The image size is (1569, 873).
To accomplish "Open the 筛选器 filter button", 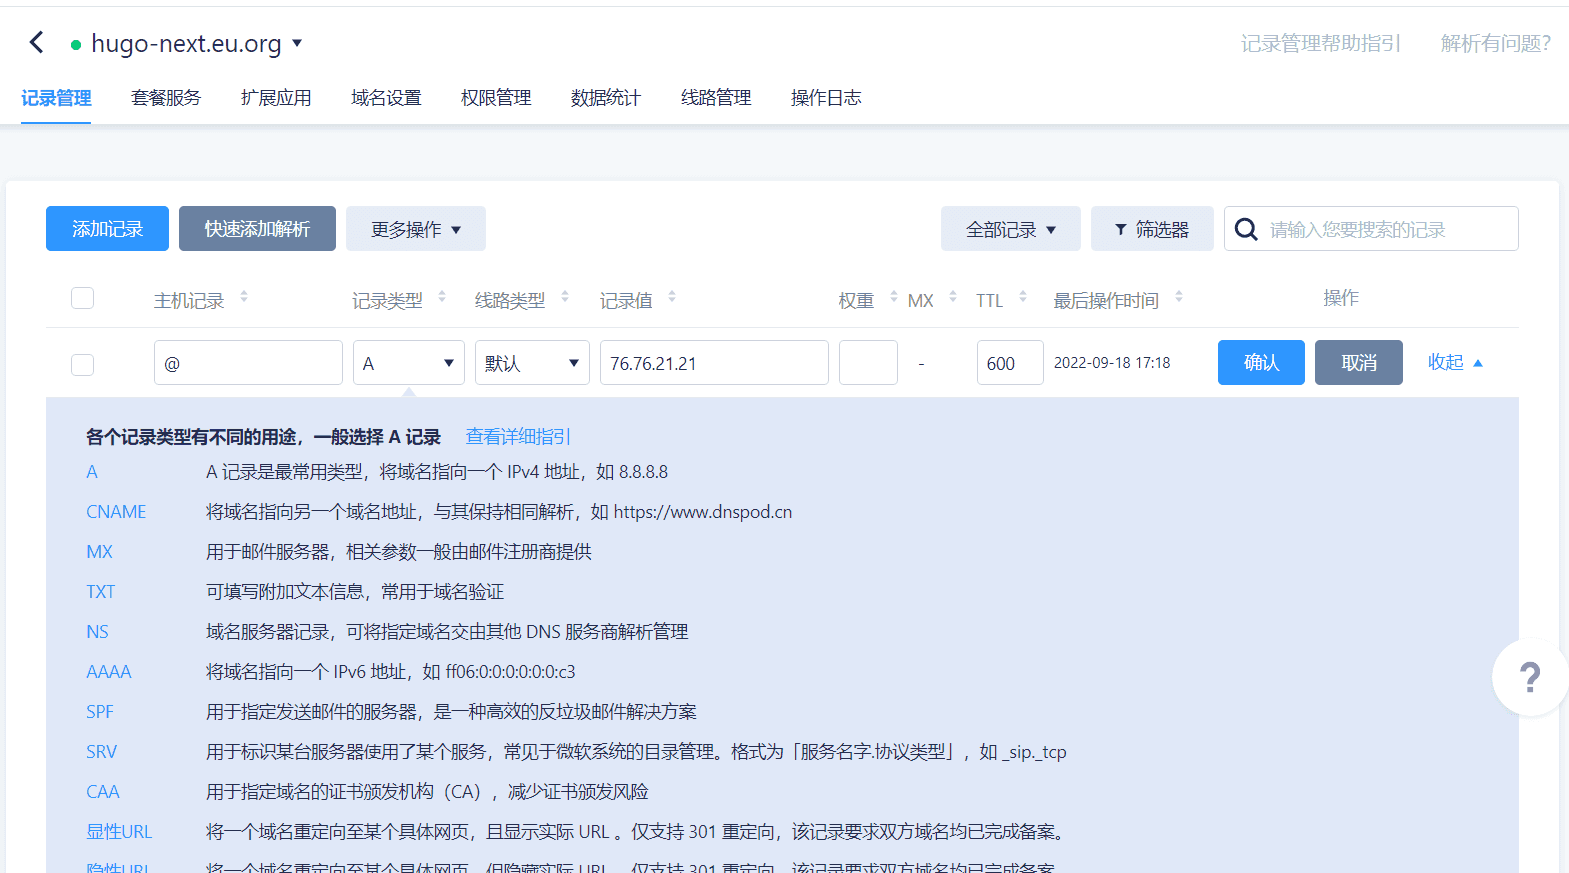I will [x=1152, y=229].
